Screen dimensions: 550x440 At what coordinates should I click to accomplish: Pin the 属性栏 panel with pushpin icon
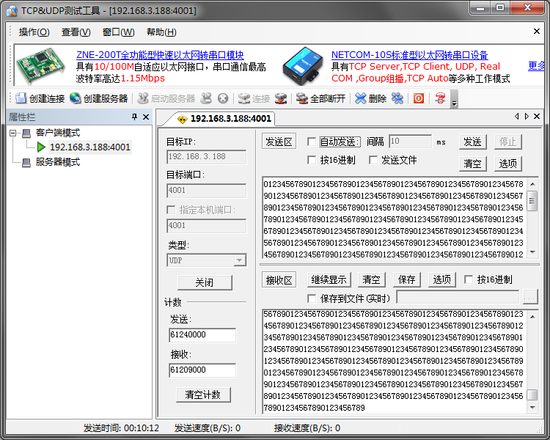point(134,116)
